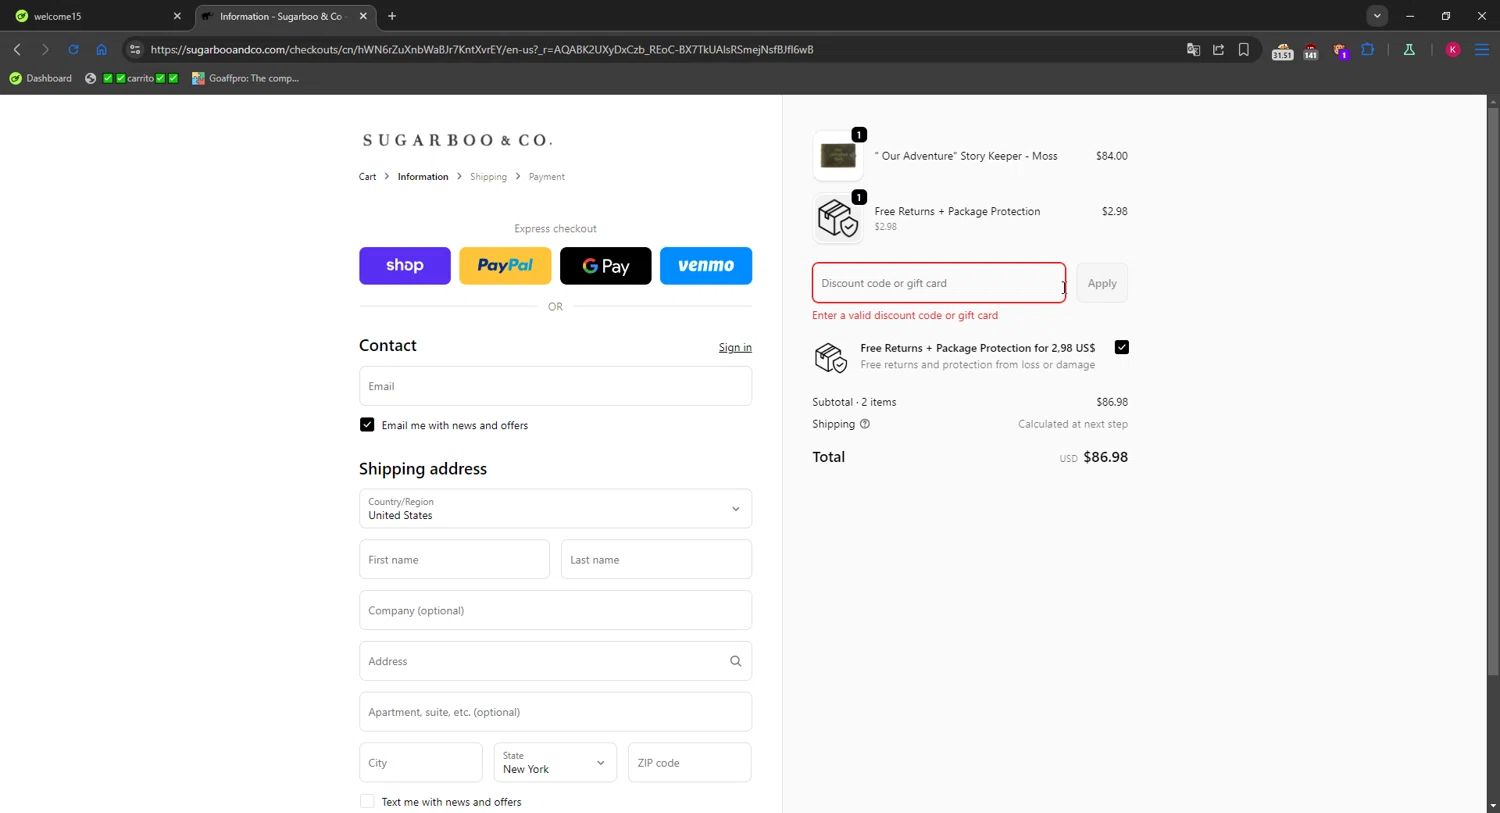Open the extensions puzzle icon
Image resolution: width=1500 pixels, height=813 pixels.
(1368, 49)
